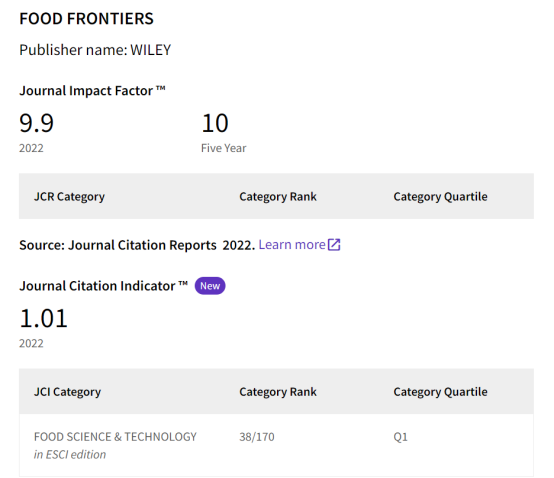554x478 pixels.
Task: Open the external link icon beside Learn more
Action: coord(334,244)
